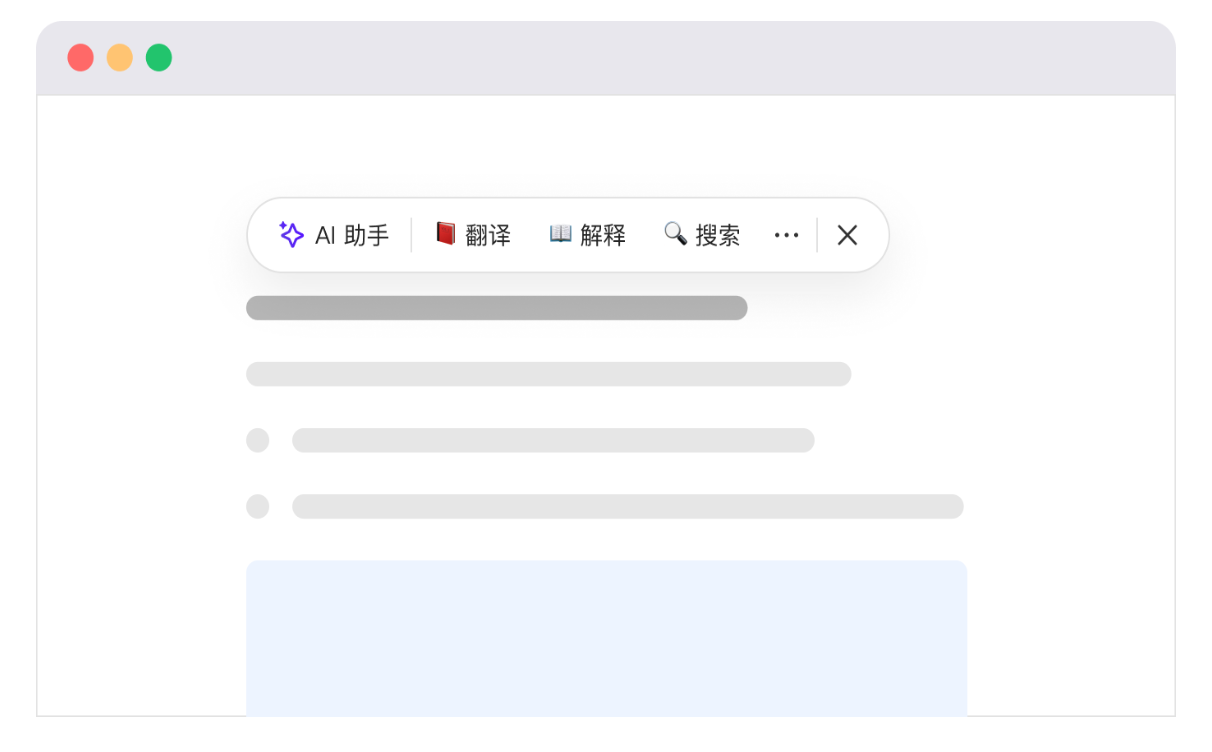Click the yellow traffic light button
1212x752 pixels.
pos(118,57)
